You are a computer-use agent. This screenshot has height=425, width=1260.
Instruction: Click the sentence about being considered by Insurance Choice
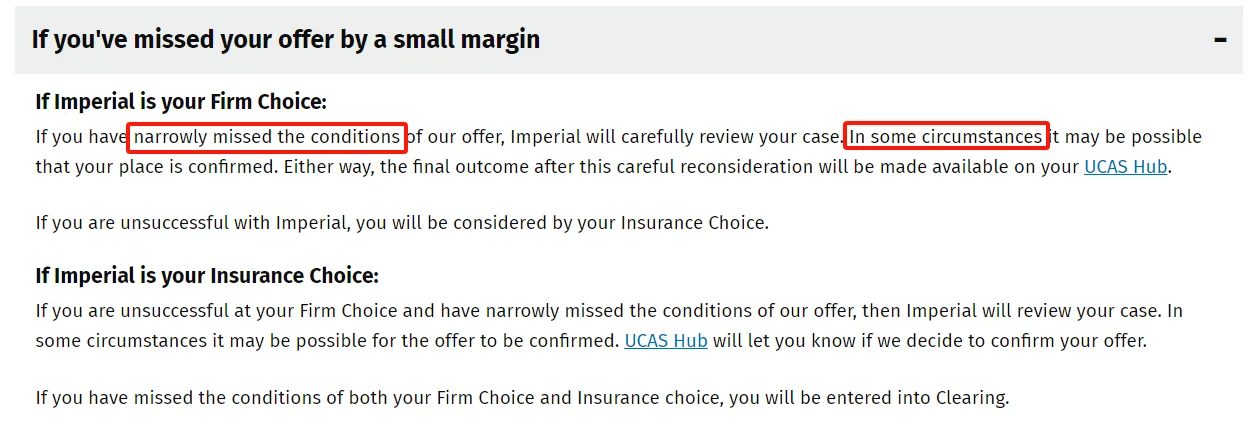point(402,223)
